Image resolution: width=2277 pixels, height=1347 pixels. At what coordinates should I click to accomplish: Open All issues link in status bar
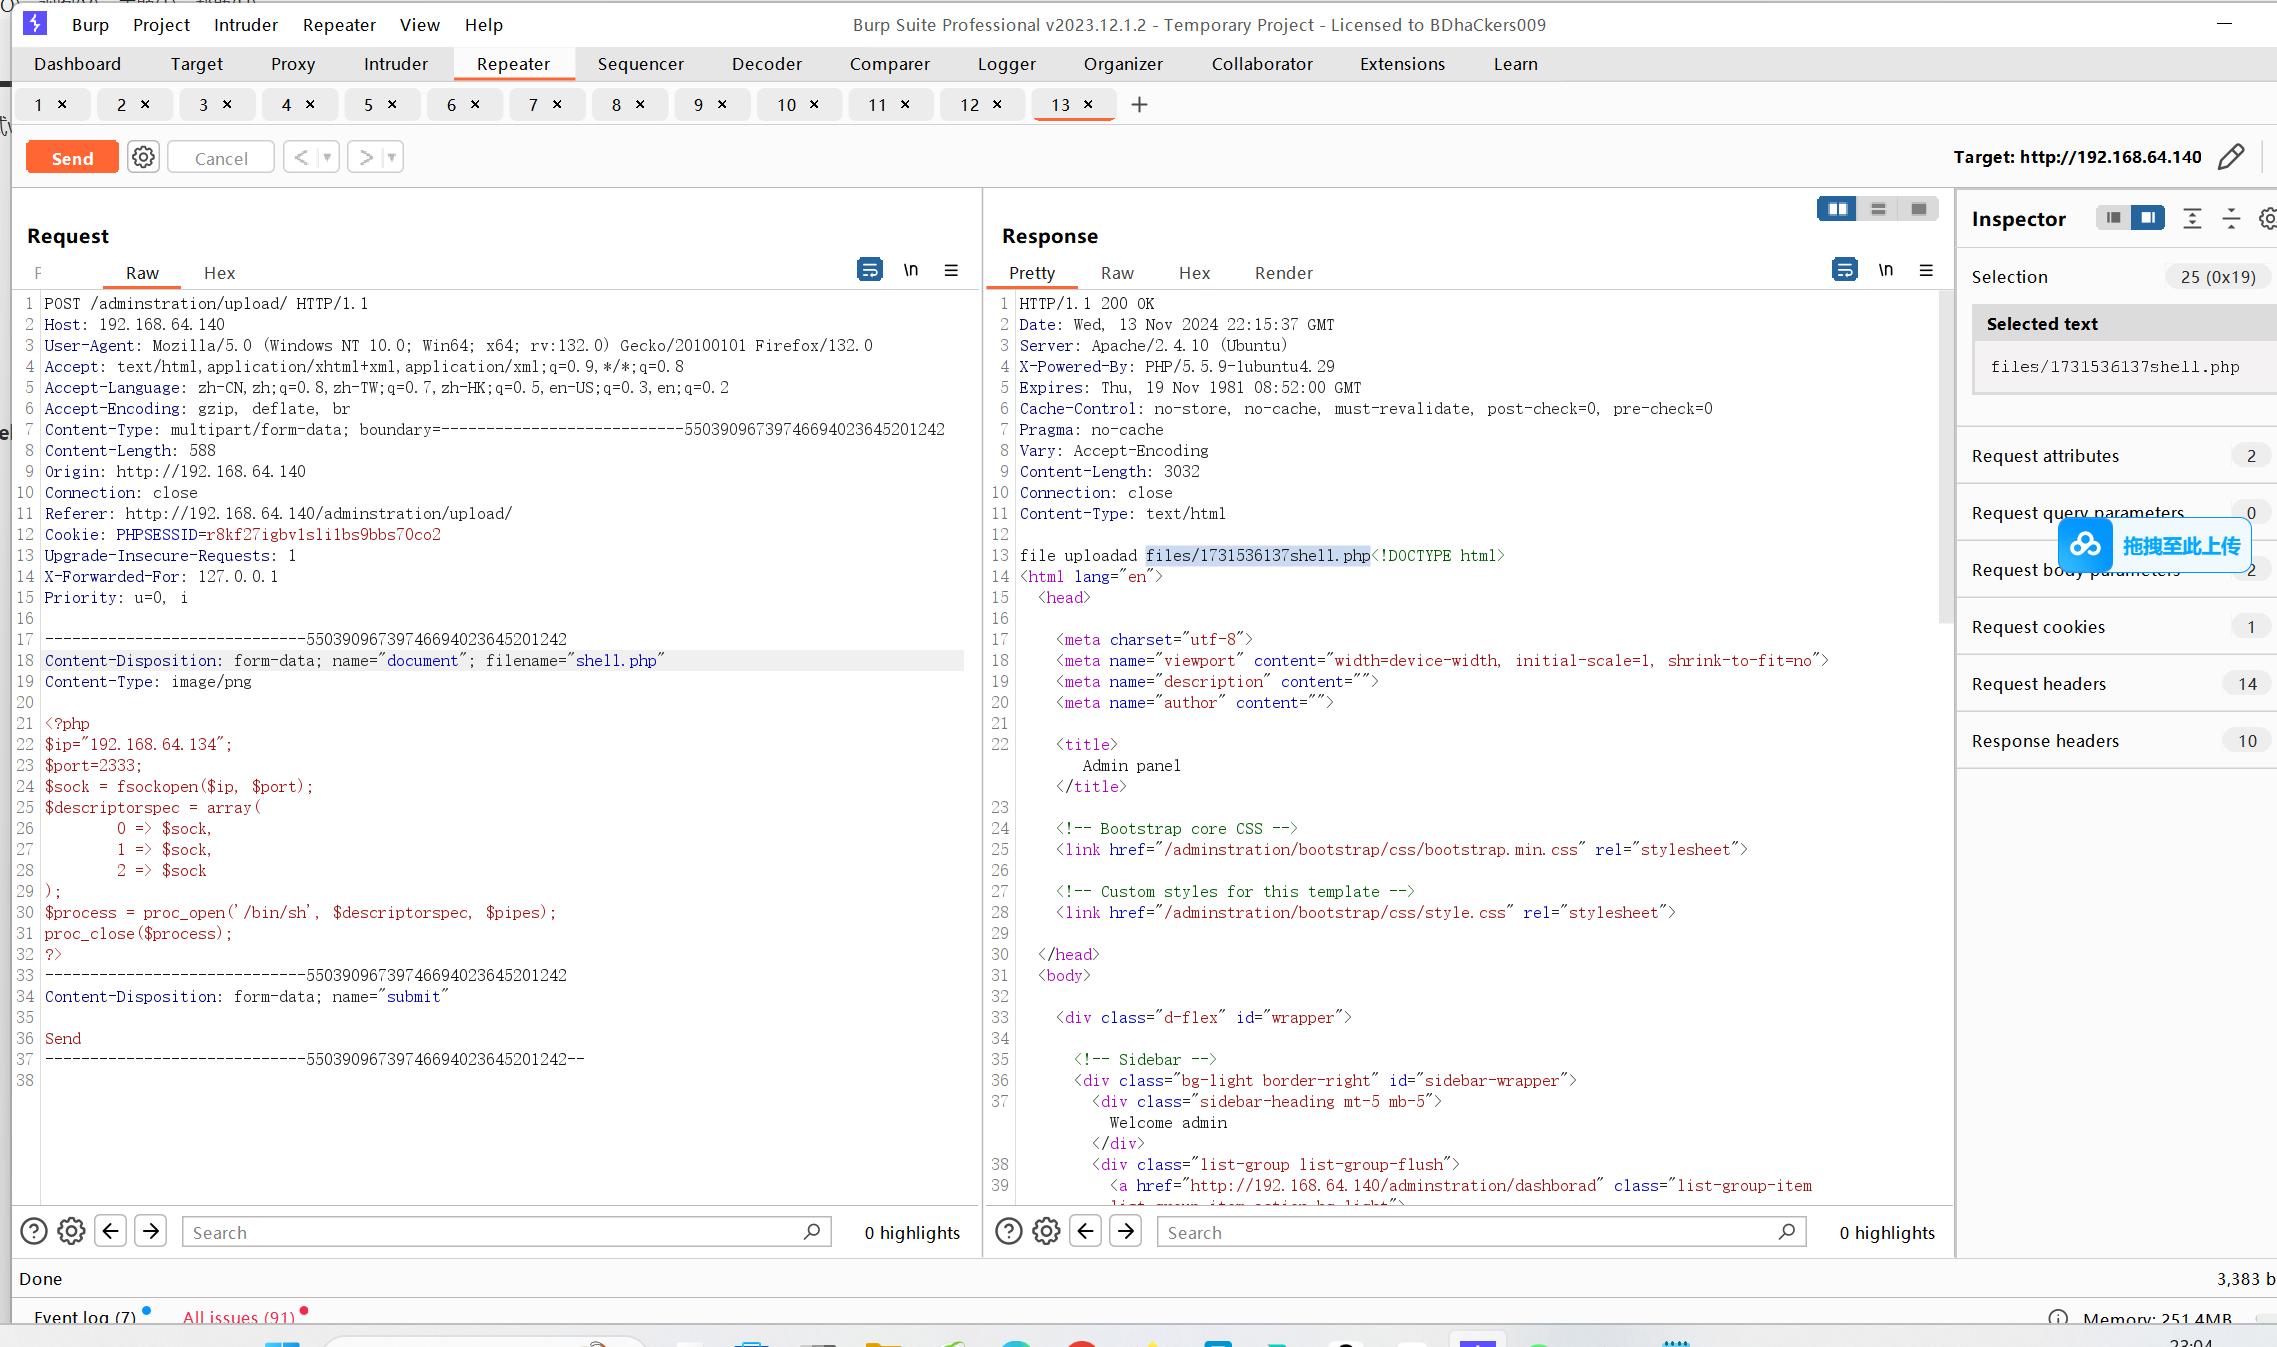[239, 1317]
